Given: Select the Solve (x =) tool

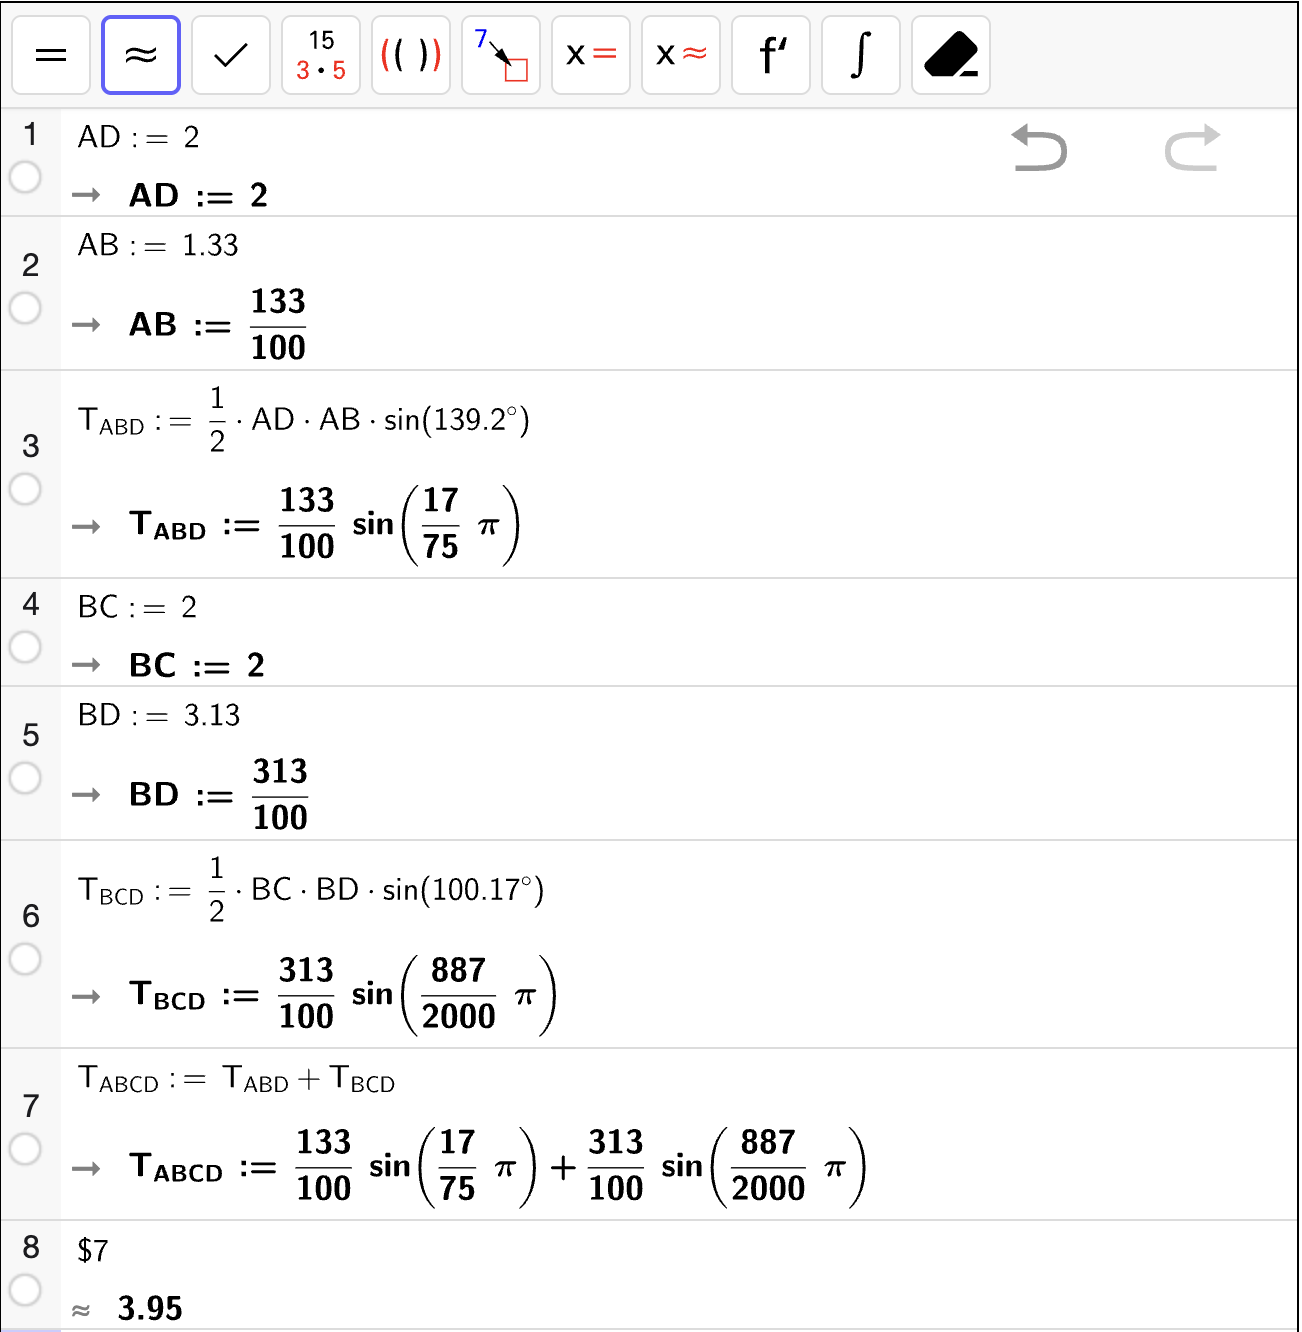Looking at the screenshot, I should [591, 56].
